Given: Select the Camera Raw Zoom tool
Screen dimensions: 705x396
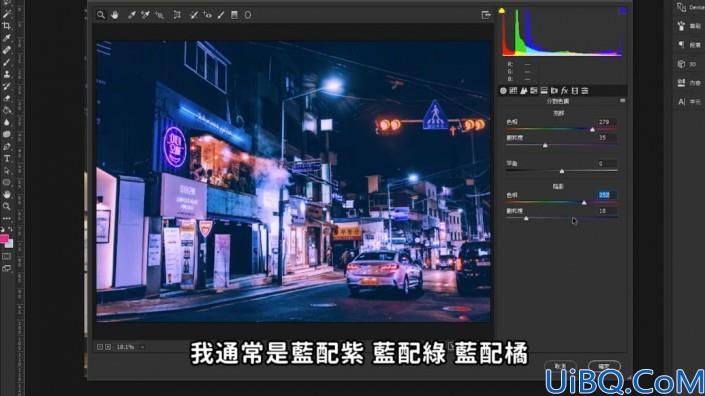Looking at the screenshot, I should tap(101, 15).
